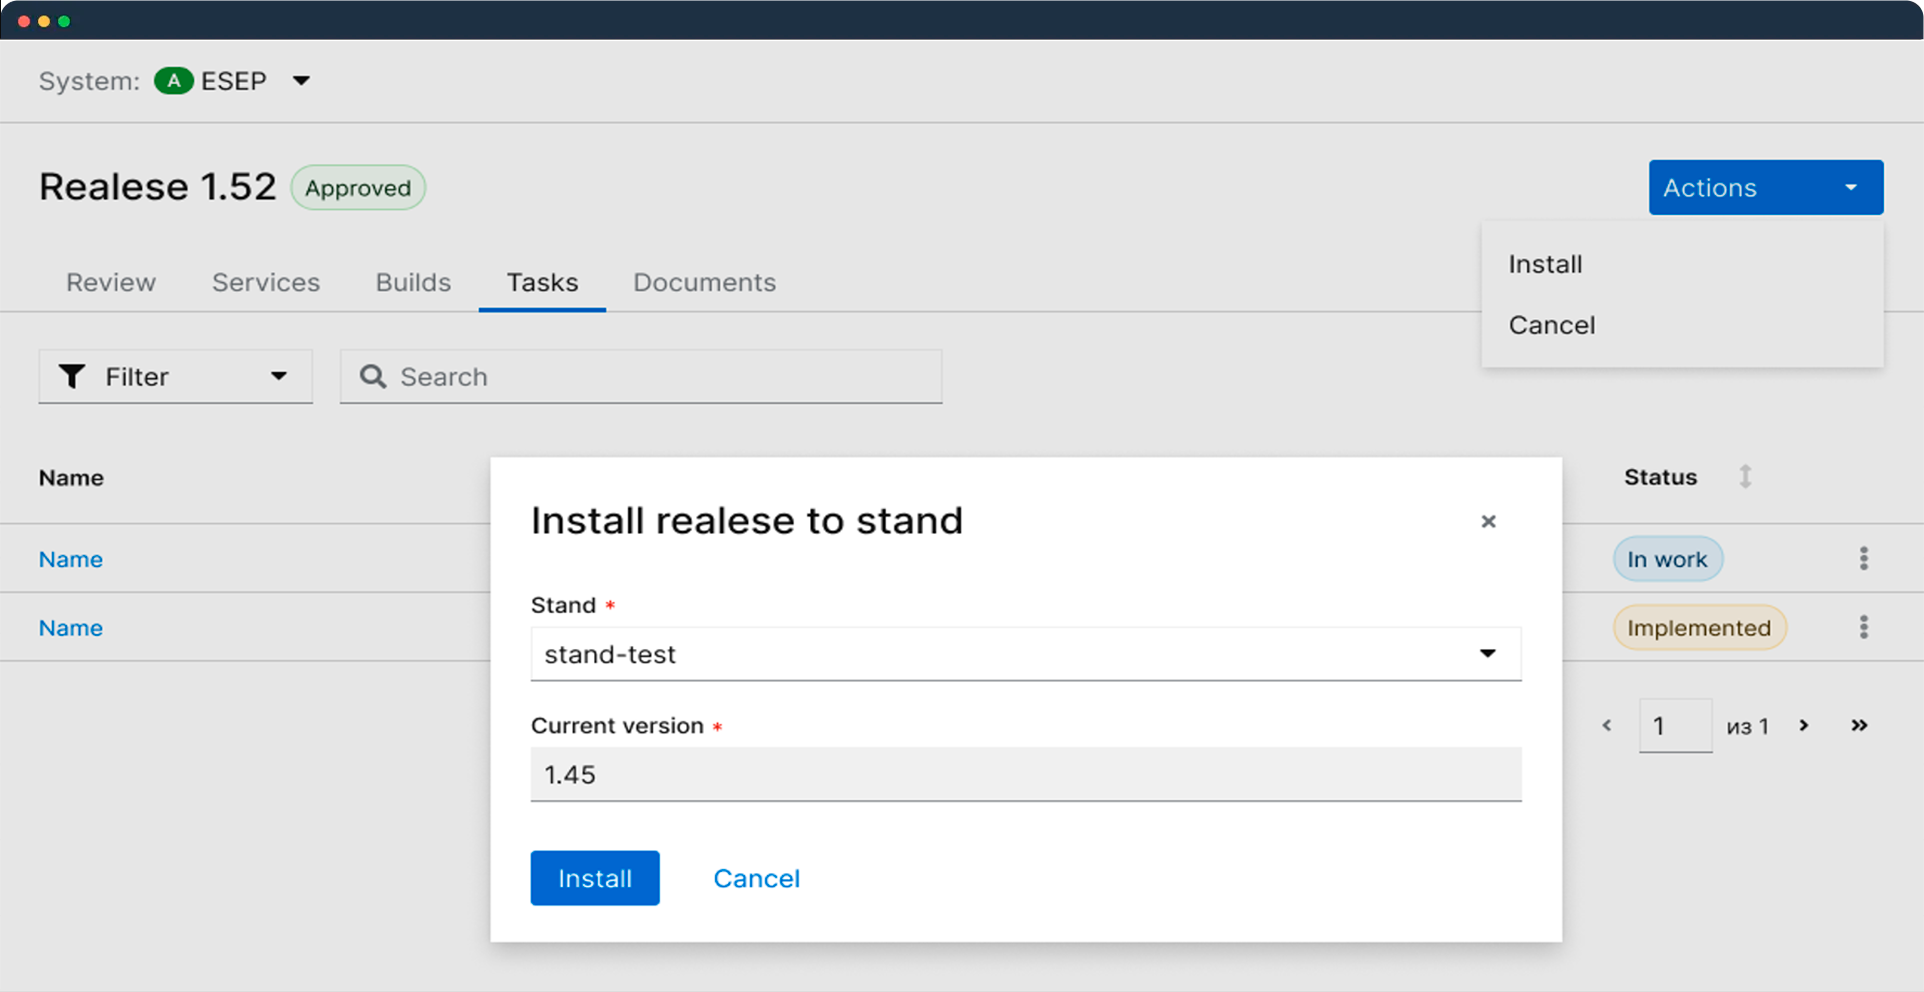Click the green ESEP system avatar

[x=173, y=81]
